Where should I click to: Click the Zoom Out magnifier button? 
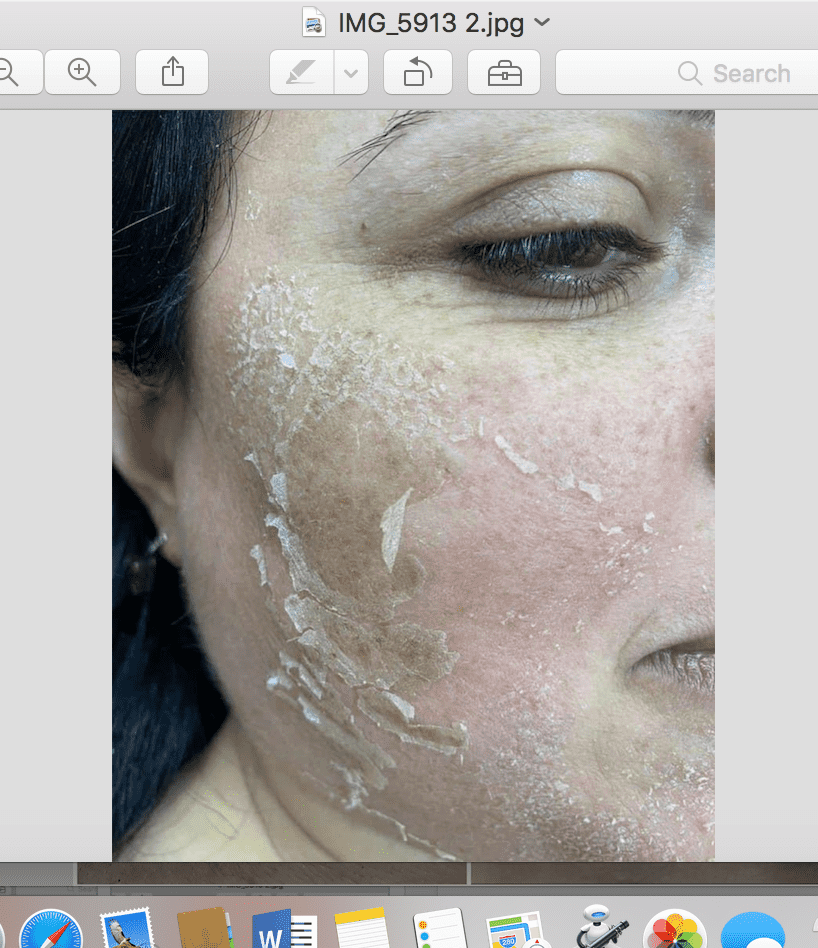(x=12, y=72)
